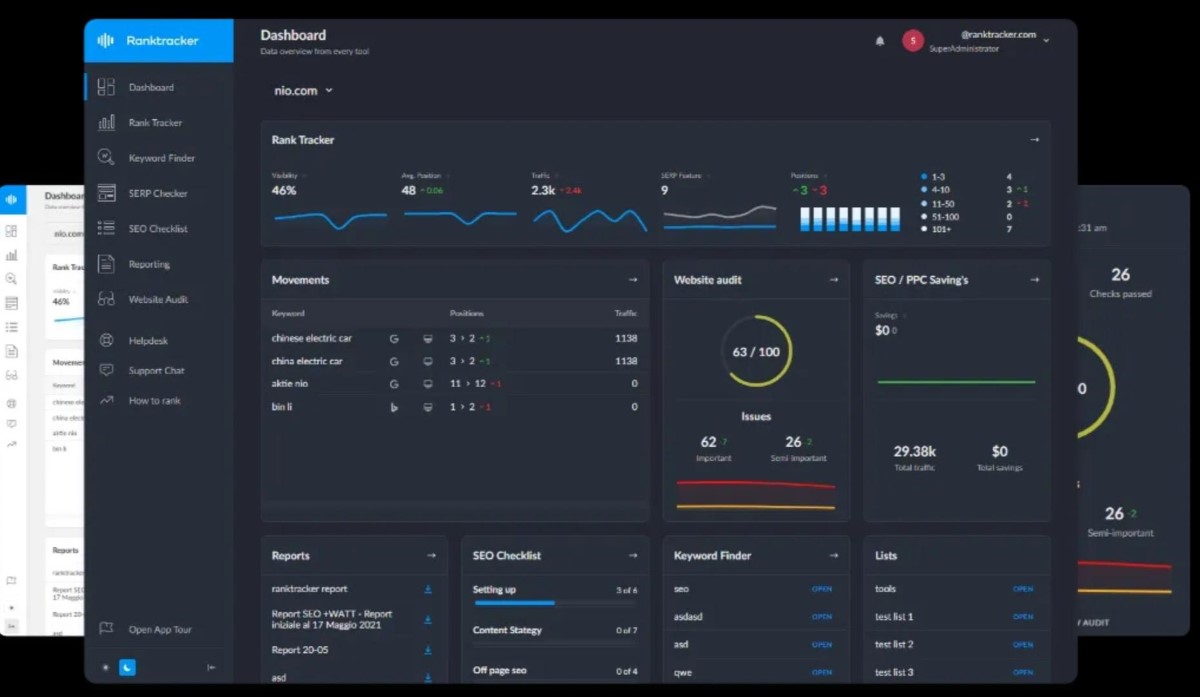Open the notifications bell icon
The height and width of the screenshot is (697, 1200).
coord(880,41)
